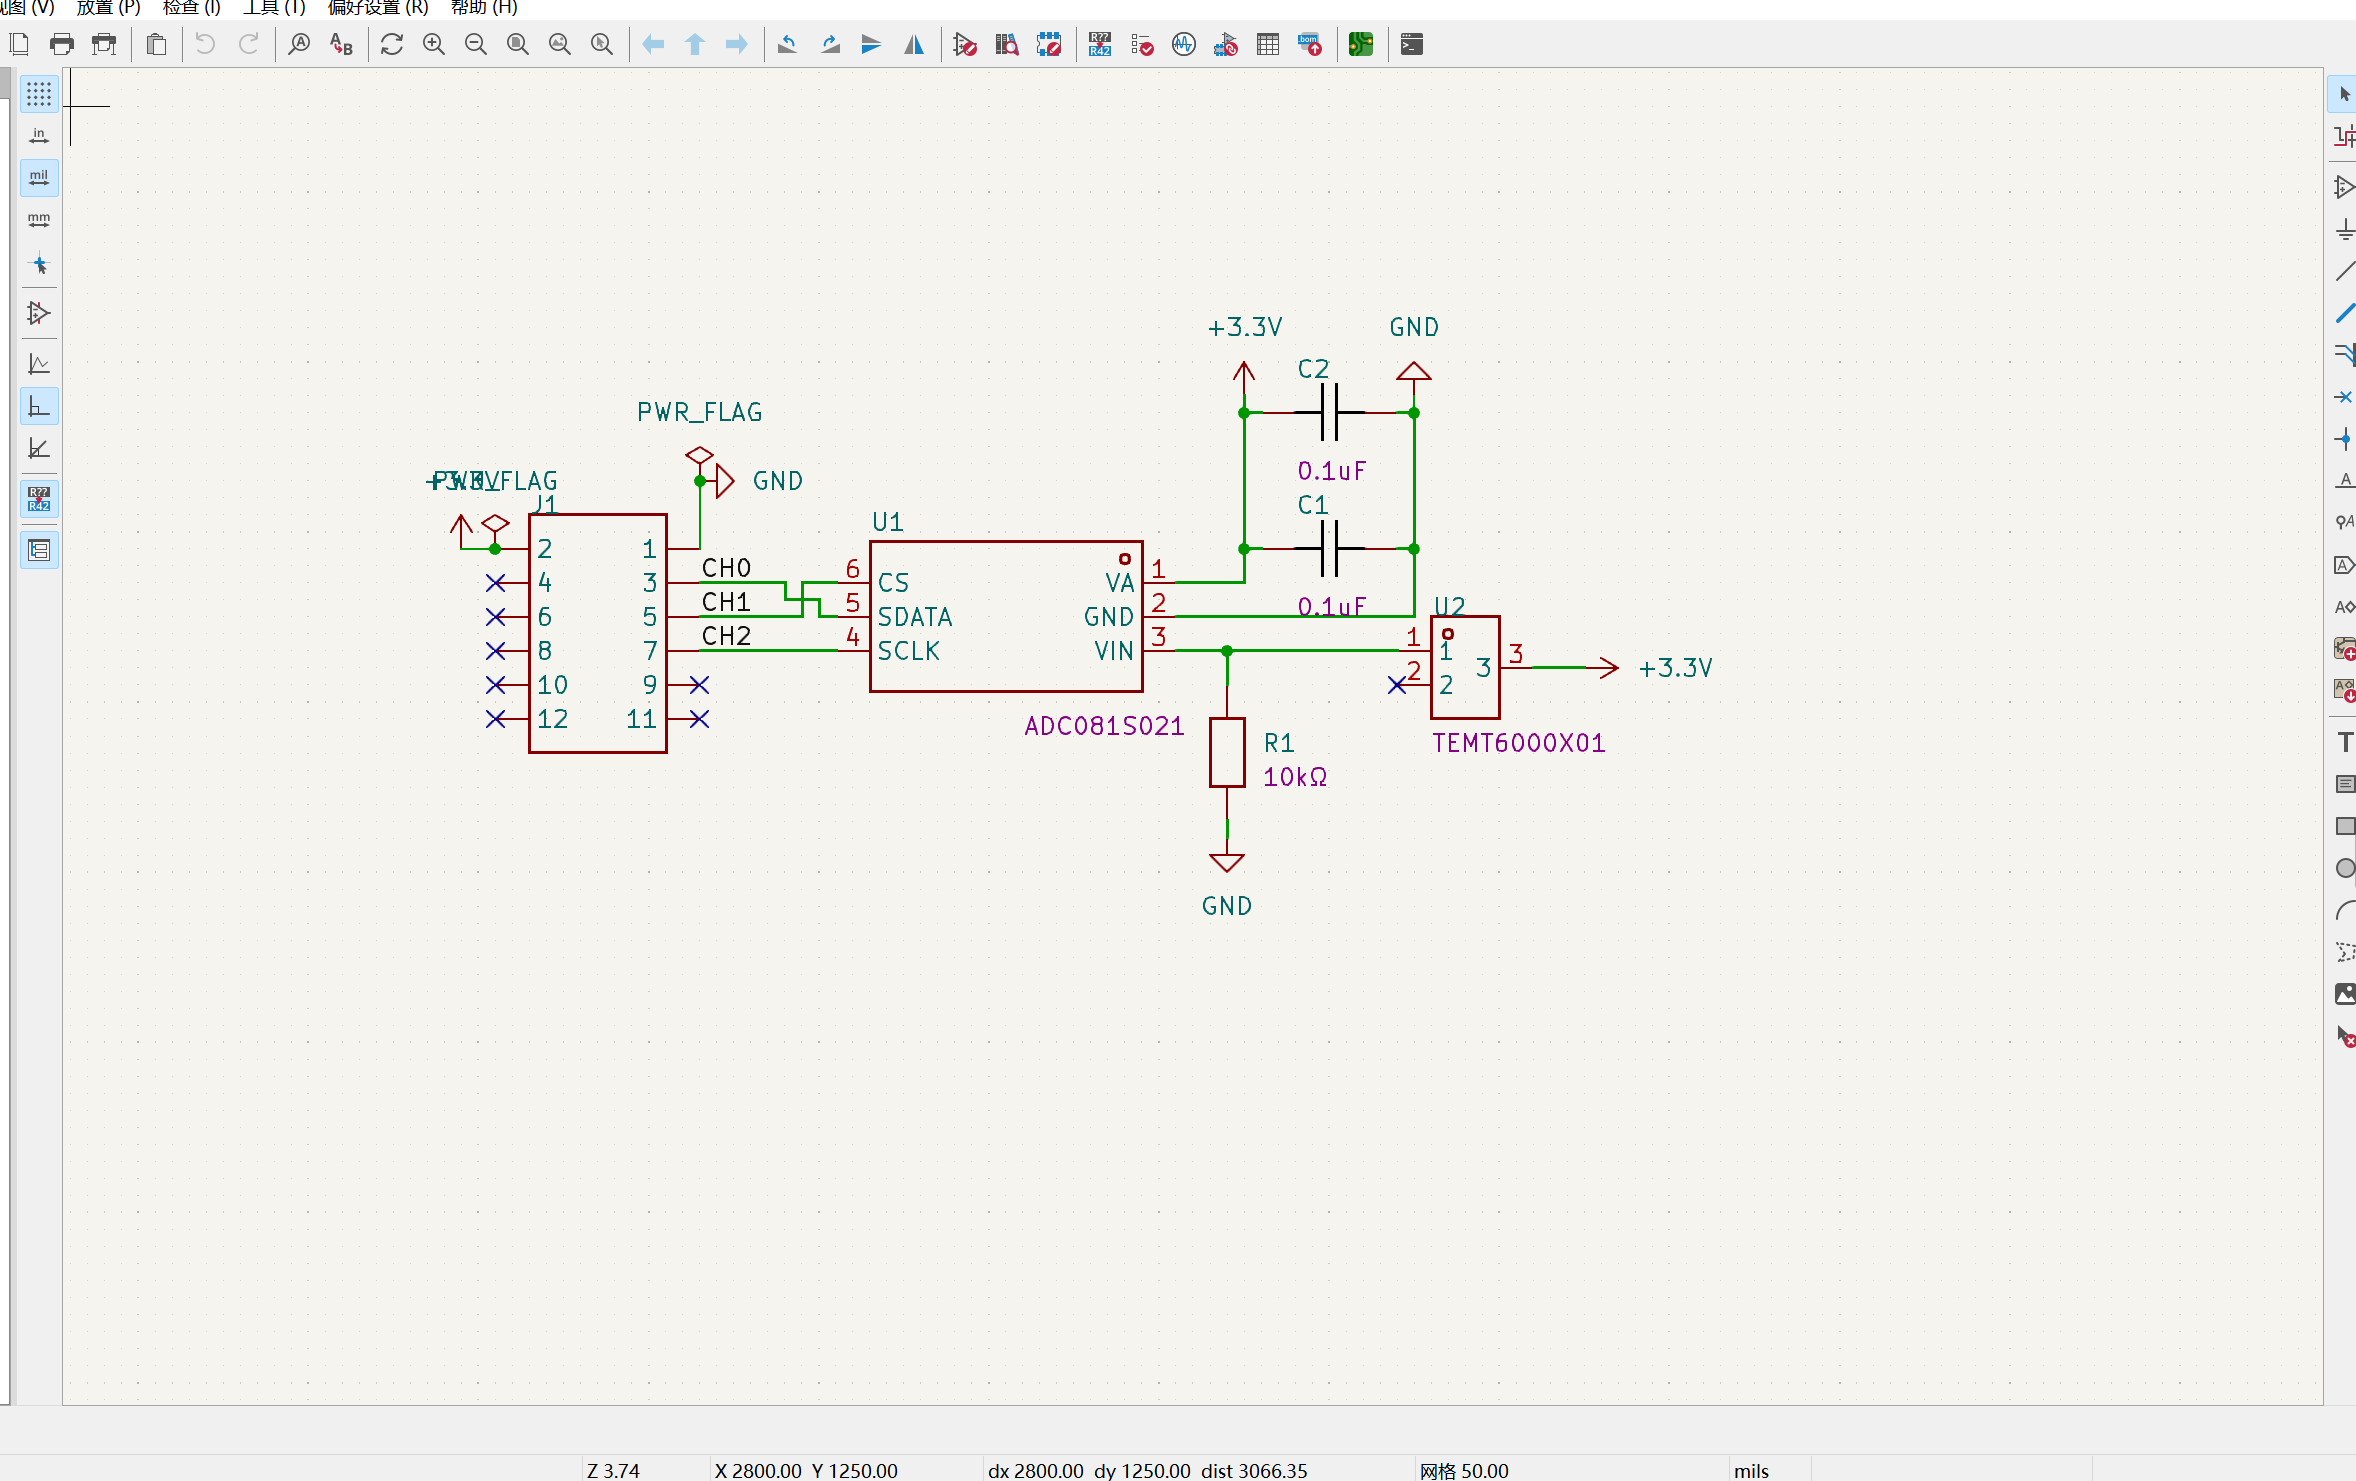Open the Symbol Library Browser icon

pos(1007,44)
